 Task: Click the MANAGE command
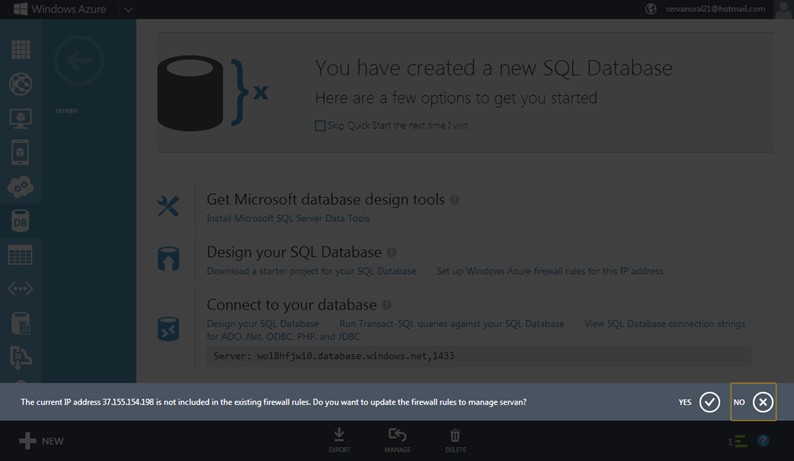[x=398, y=440]
